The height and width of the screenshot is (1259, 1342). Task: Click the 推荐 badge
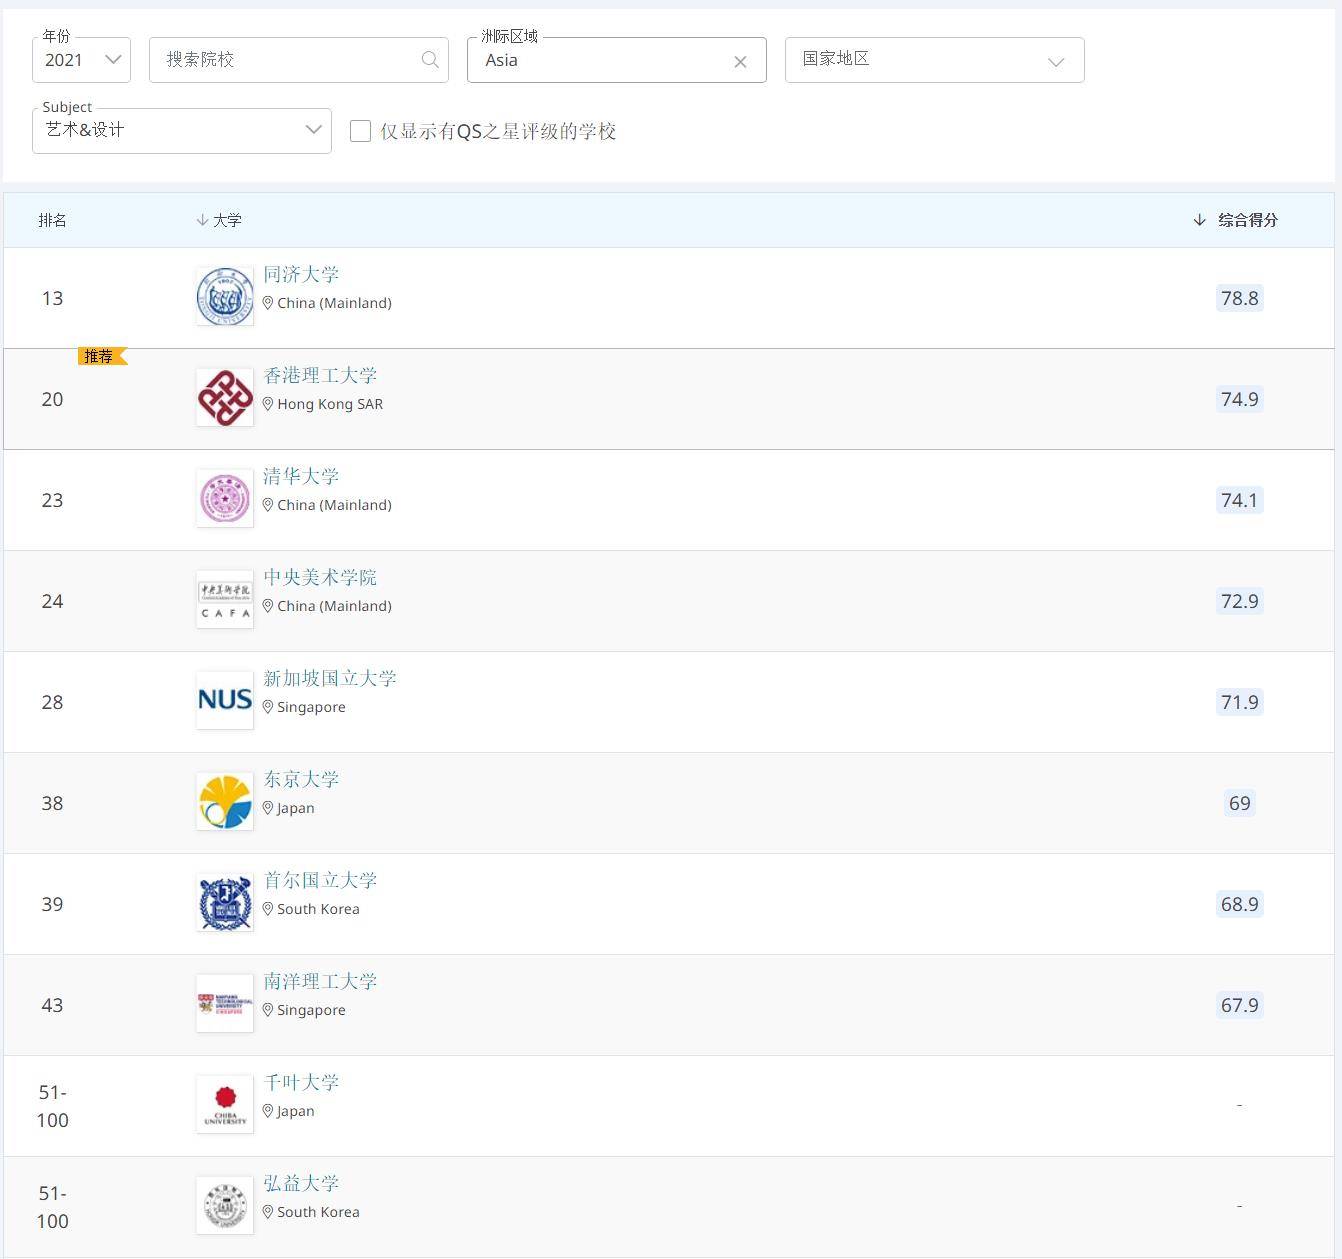[102, 356]
